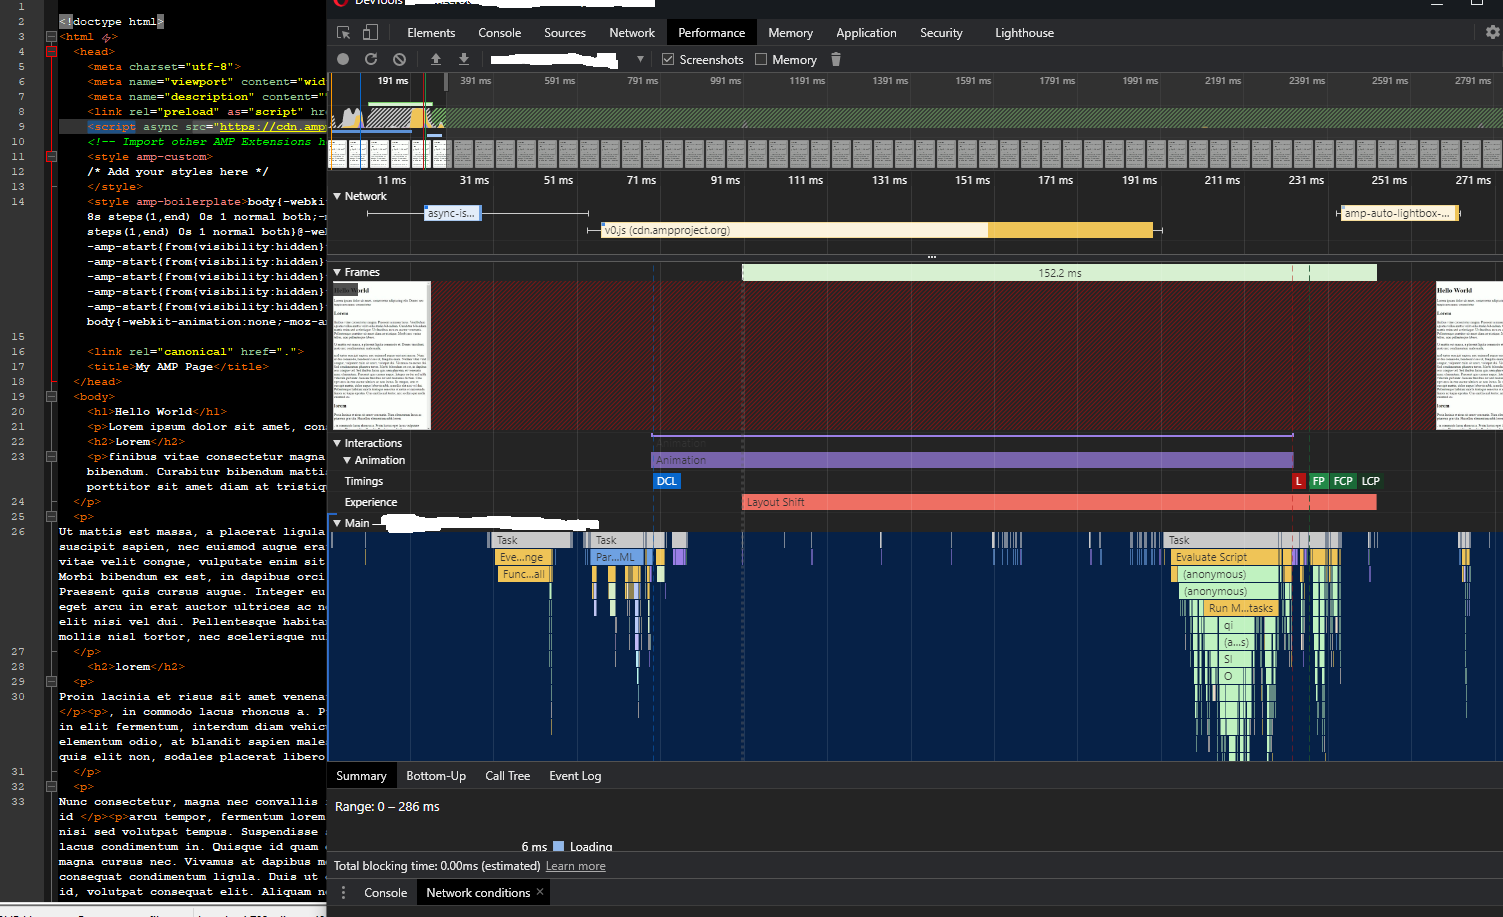The image size is (1503, 917).
Task: Select the 152.2 ms frame bar
Action: coord(1059,272)
